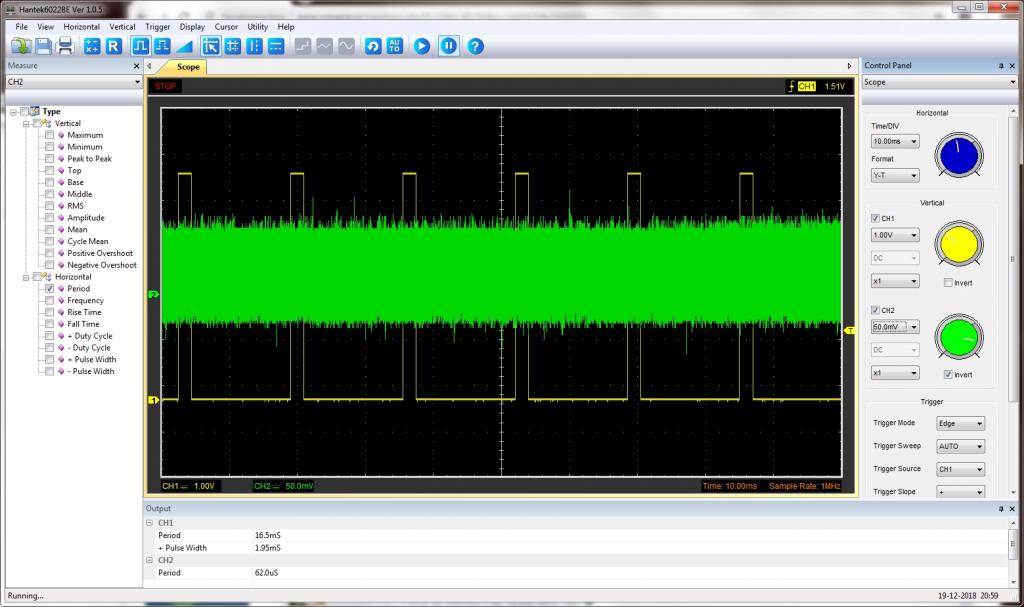This screenshot has width=1024, height=607.
Task: Click the blue Horizontal time knob
Action: pos(959,156)
